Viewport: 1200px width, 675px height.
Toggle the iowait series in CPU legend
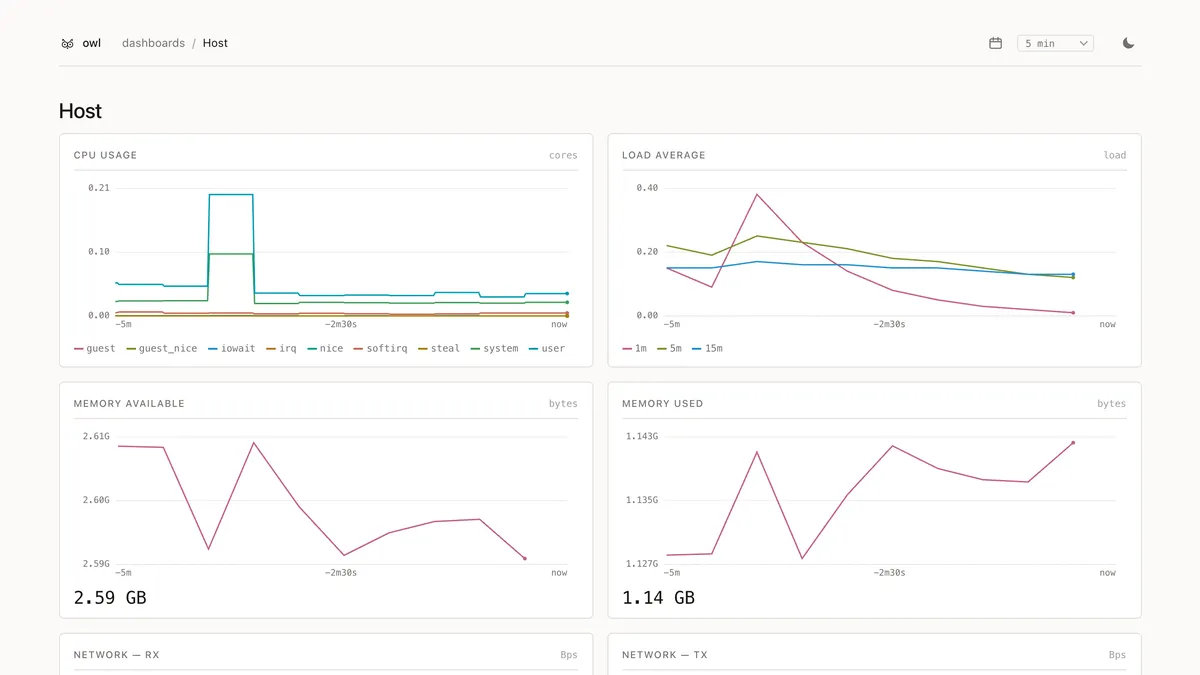pyautogui.click(x=232, y=348)
